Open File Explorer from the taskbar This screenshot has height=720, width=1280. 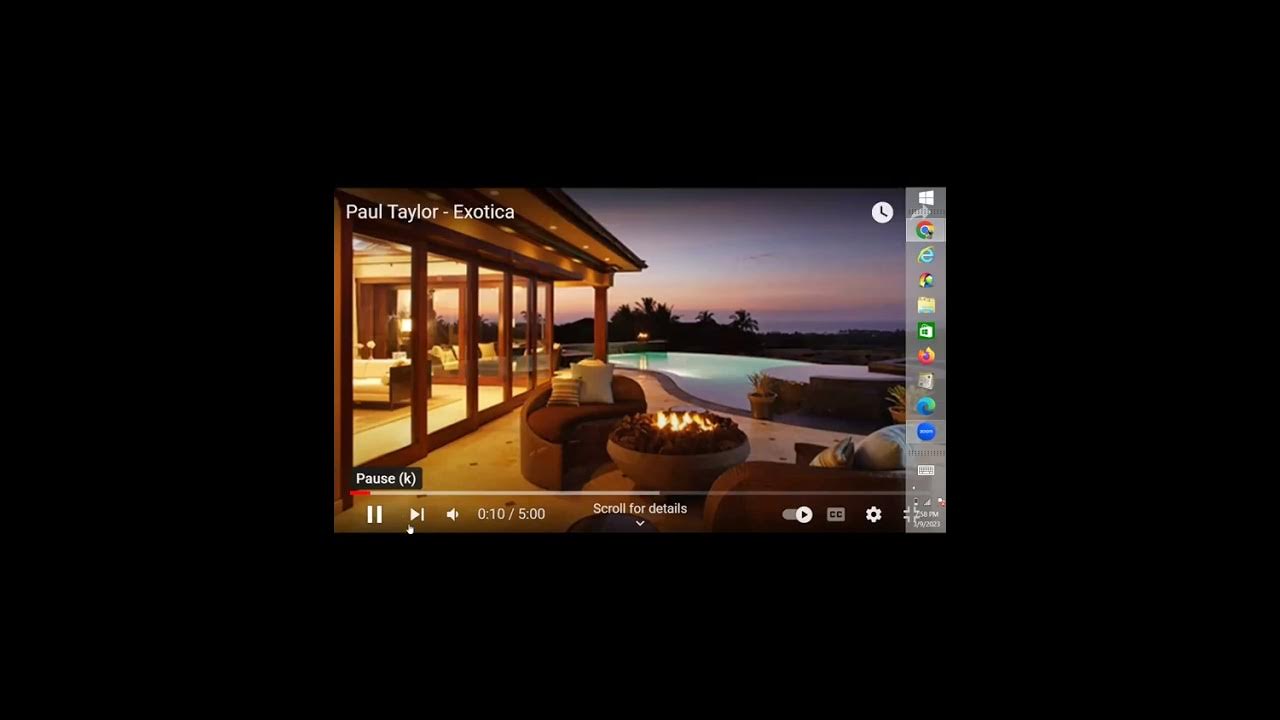(x=926, y=305)
